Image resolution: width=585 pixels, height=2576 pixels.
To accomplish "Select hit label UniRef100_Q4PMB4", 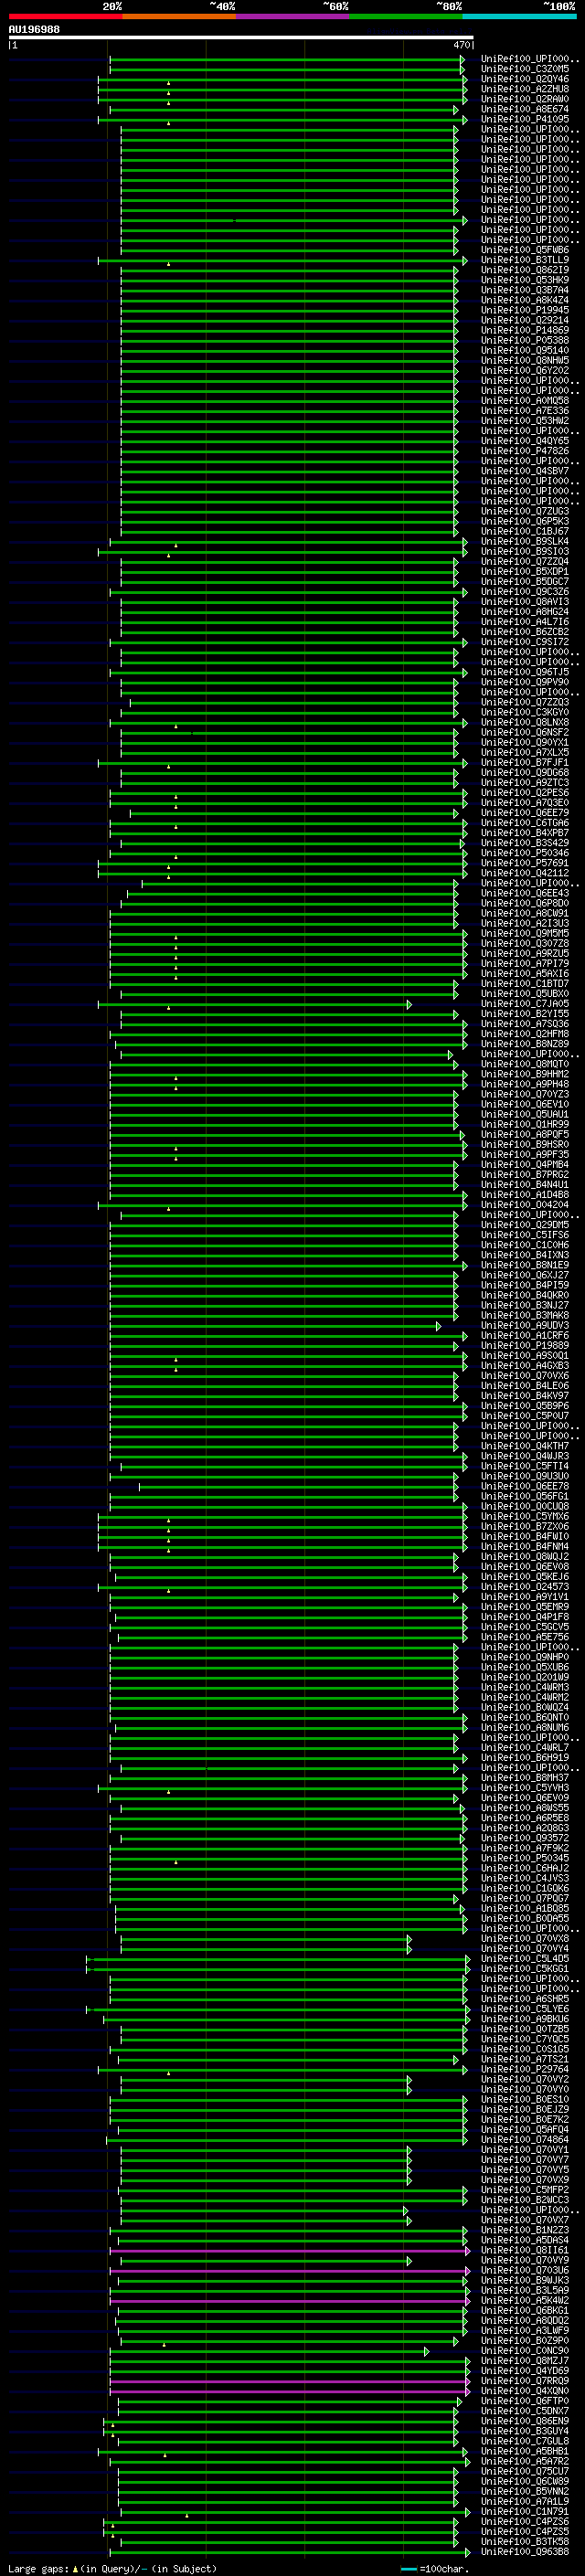I will click(525, 1165).
